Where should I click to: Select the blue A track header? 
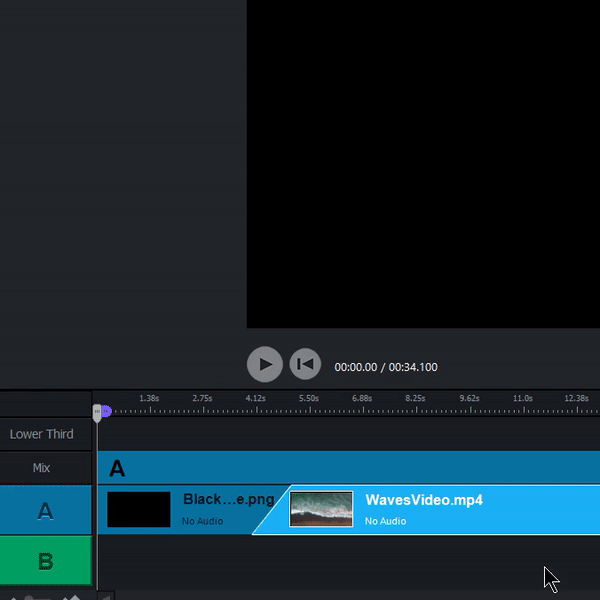pos(46,510)
